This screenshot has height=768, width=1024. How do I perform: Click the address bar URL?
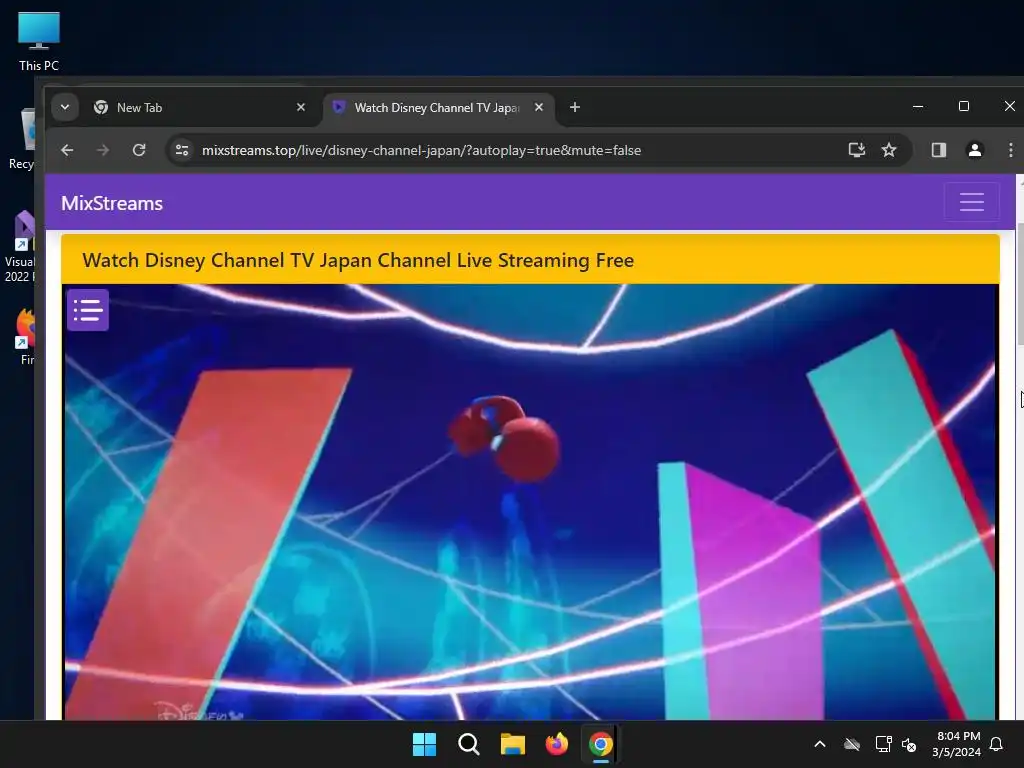421,150
